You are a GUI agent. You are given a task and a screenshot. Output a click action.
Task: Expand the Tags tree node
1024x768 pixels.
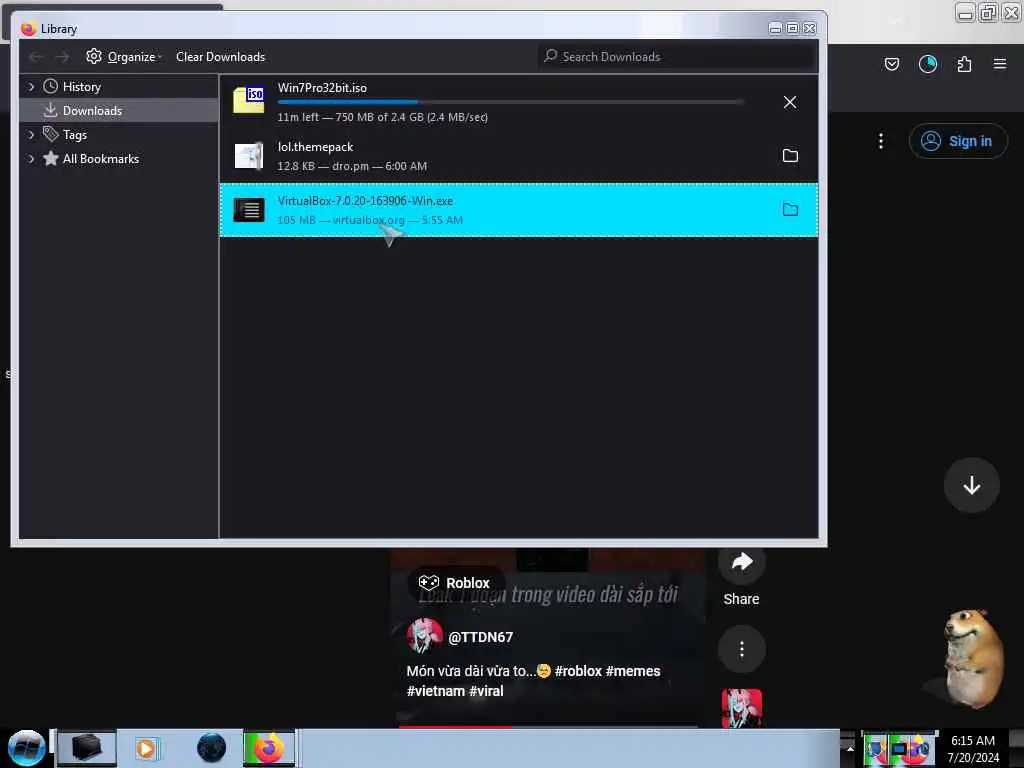[31, 135]
